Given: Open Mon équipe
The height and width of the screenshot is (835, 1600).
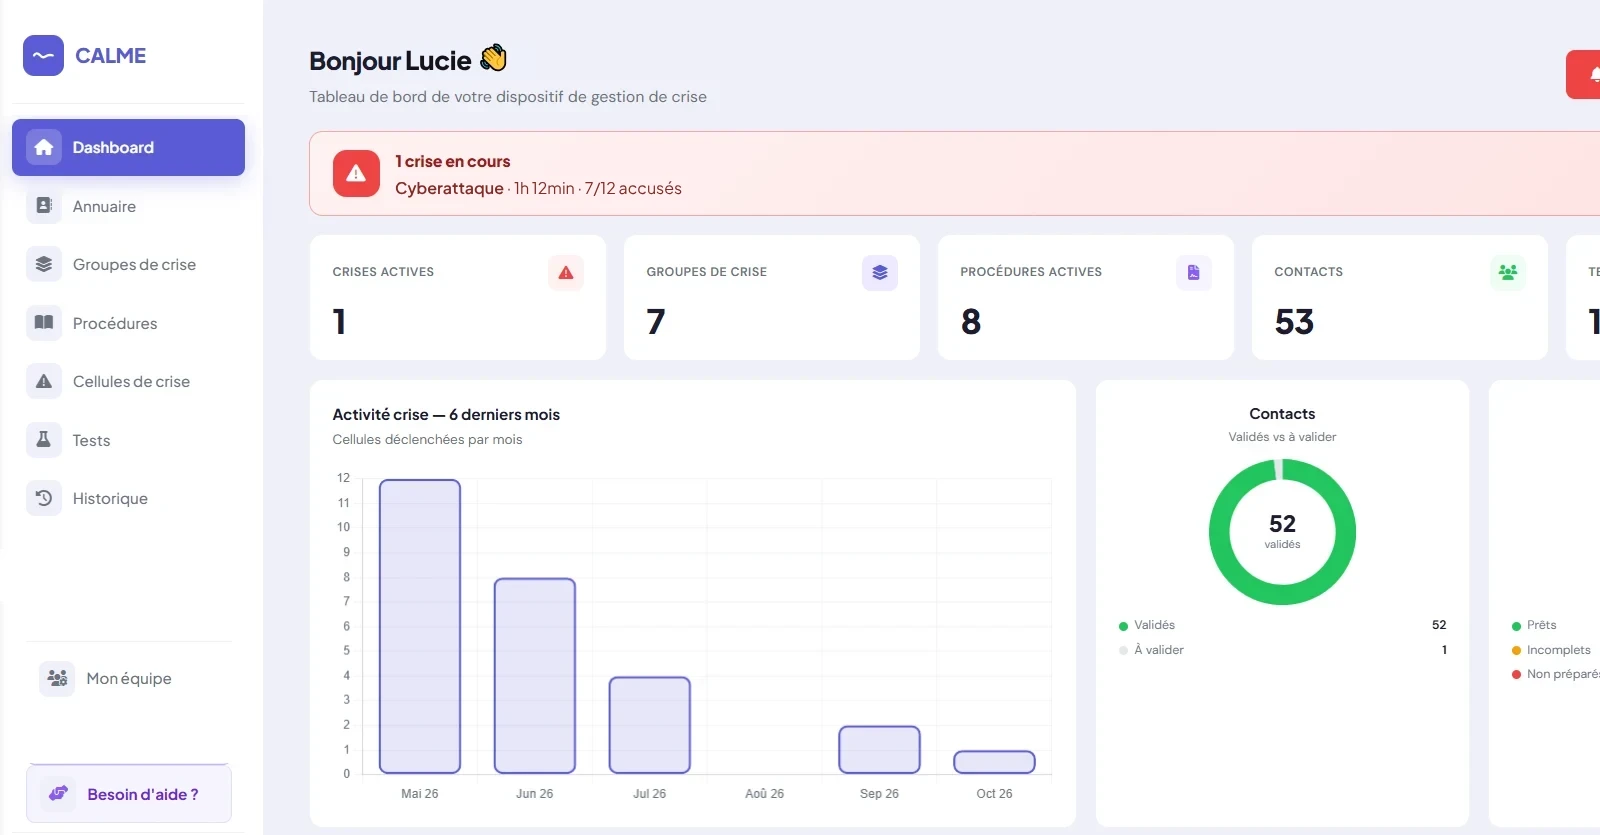Looking at the screenshot, I should click(128, 678).
